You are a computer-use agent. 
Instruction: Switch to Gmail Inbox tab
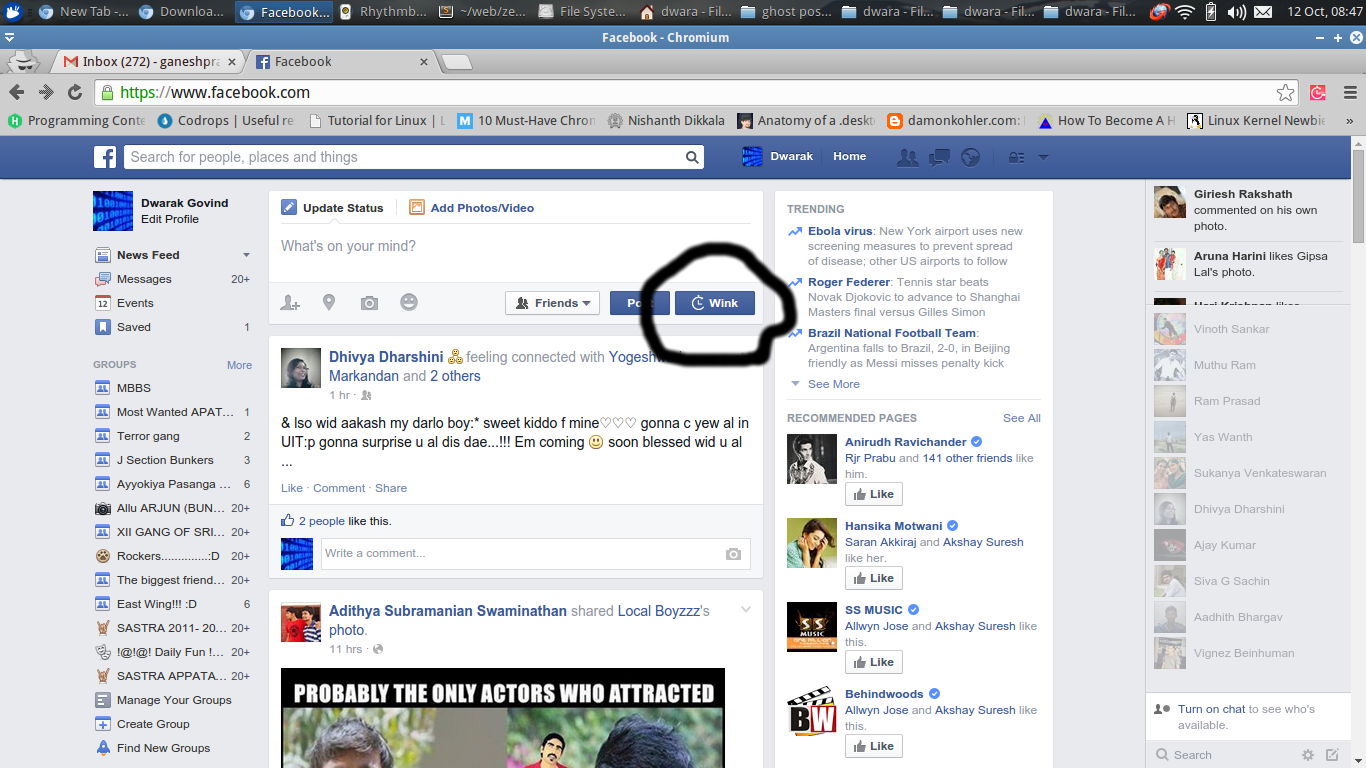[150, 61]
